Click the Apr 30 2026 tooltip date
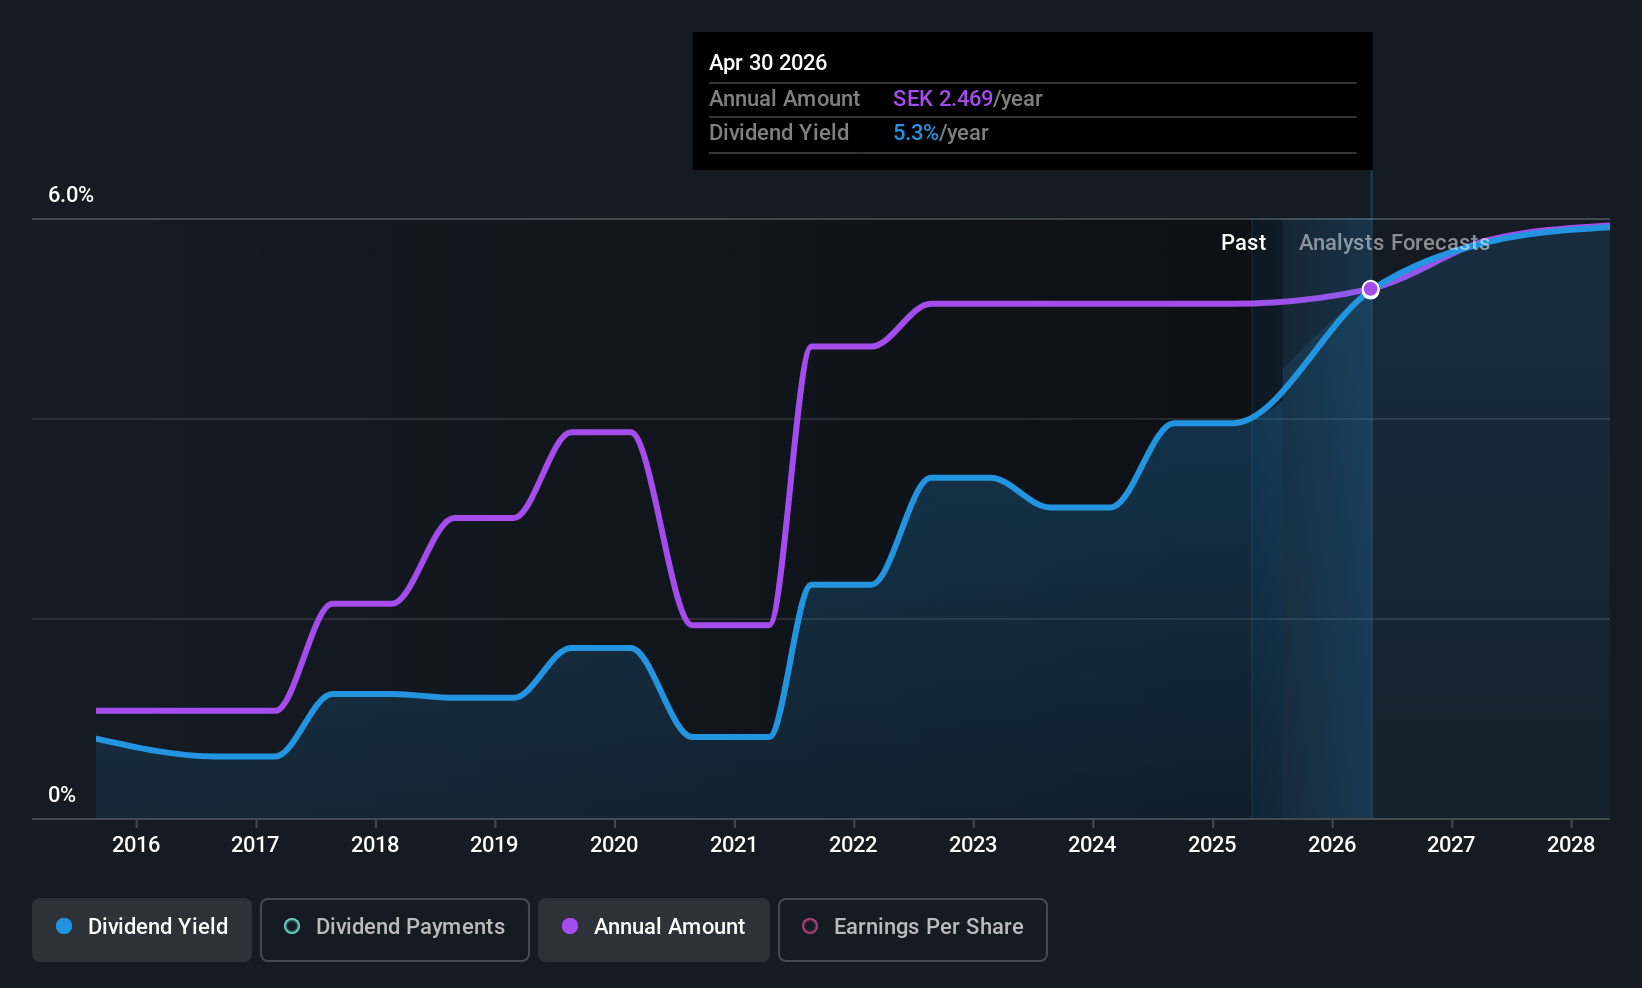Screen dimensions: 1642x988 coord(768,62)
